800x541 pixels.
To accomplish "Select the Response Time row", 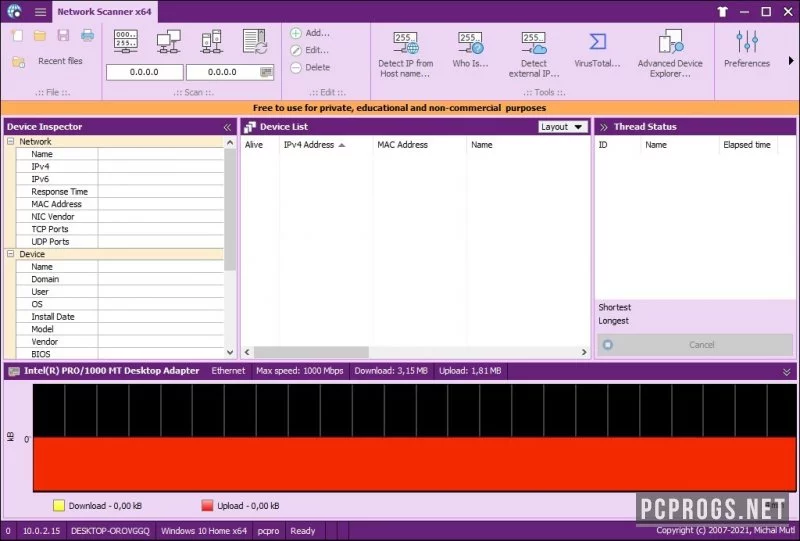I will click(x=120, y=191).
